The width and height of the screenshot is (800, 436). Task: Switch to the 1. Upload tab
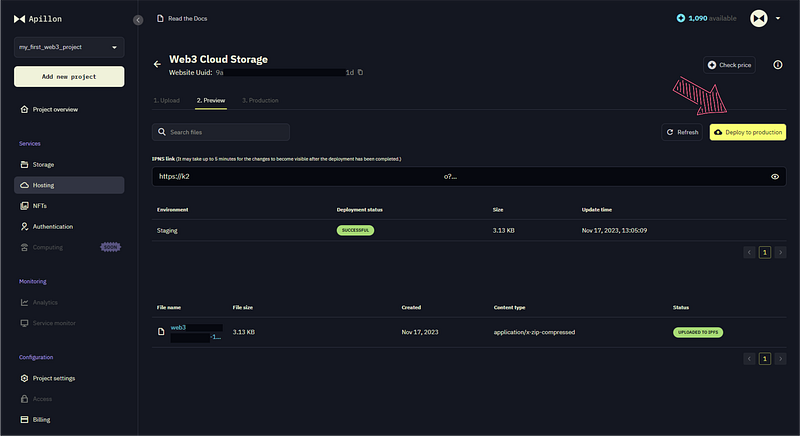[166, 100]
